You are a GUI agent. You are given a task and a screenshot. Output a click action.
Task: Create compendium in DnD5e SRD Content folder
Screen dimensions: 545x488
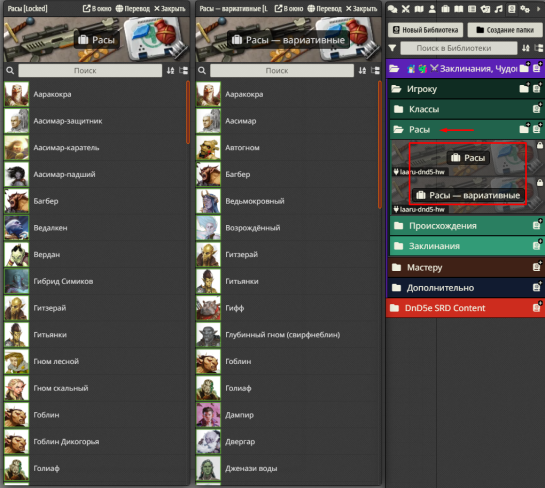[537, 308]
